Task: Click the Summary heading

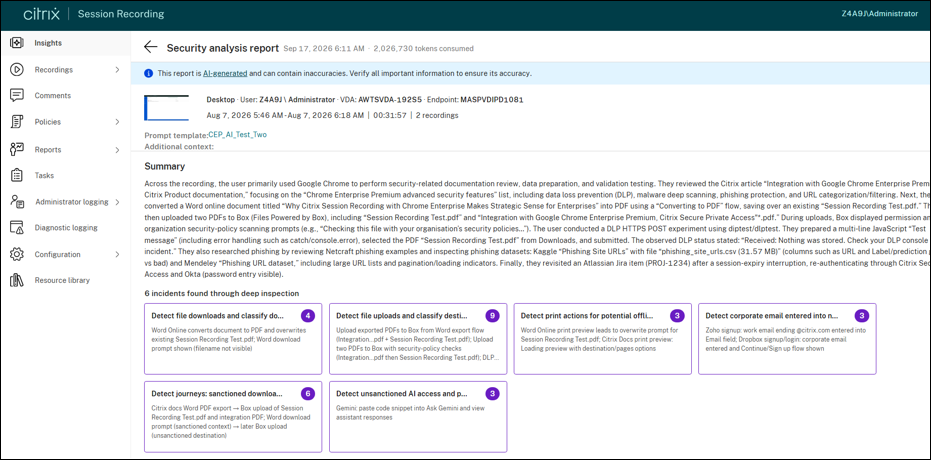Action: pos(164,166)
